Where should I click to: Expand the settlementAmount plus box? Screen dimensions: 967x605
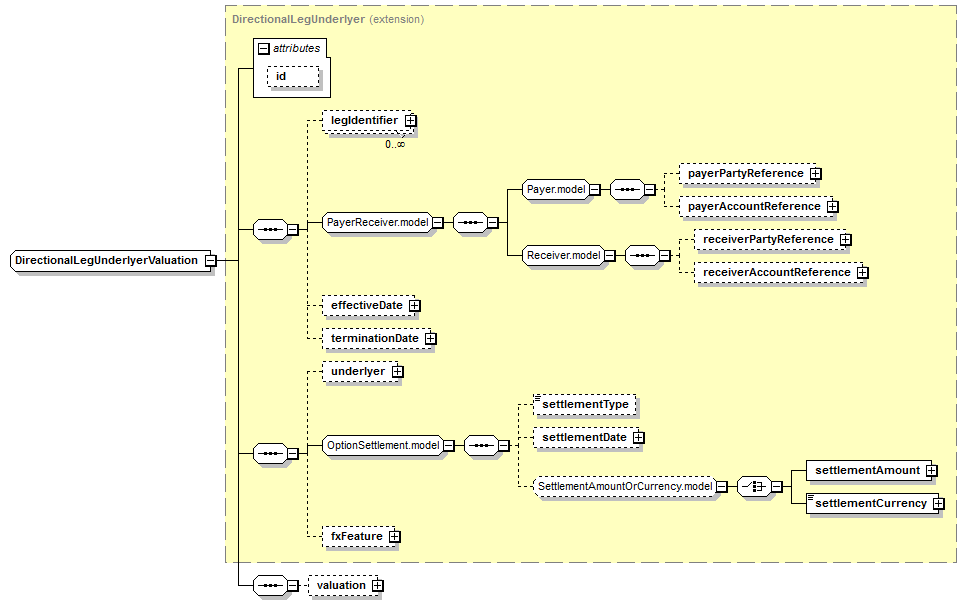click(x=931, y=470)
